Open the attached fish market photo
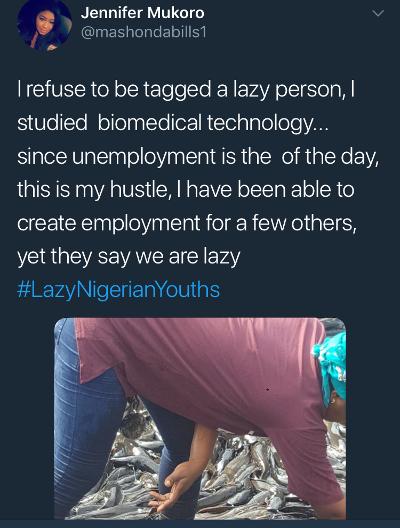This screenshot has height=528, width=400. coord(200,418)
